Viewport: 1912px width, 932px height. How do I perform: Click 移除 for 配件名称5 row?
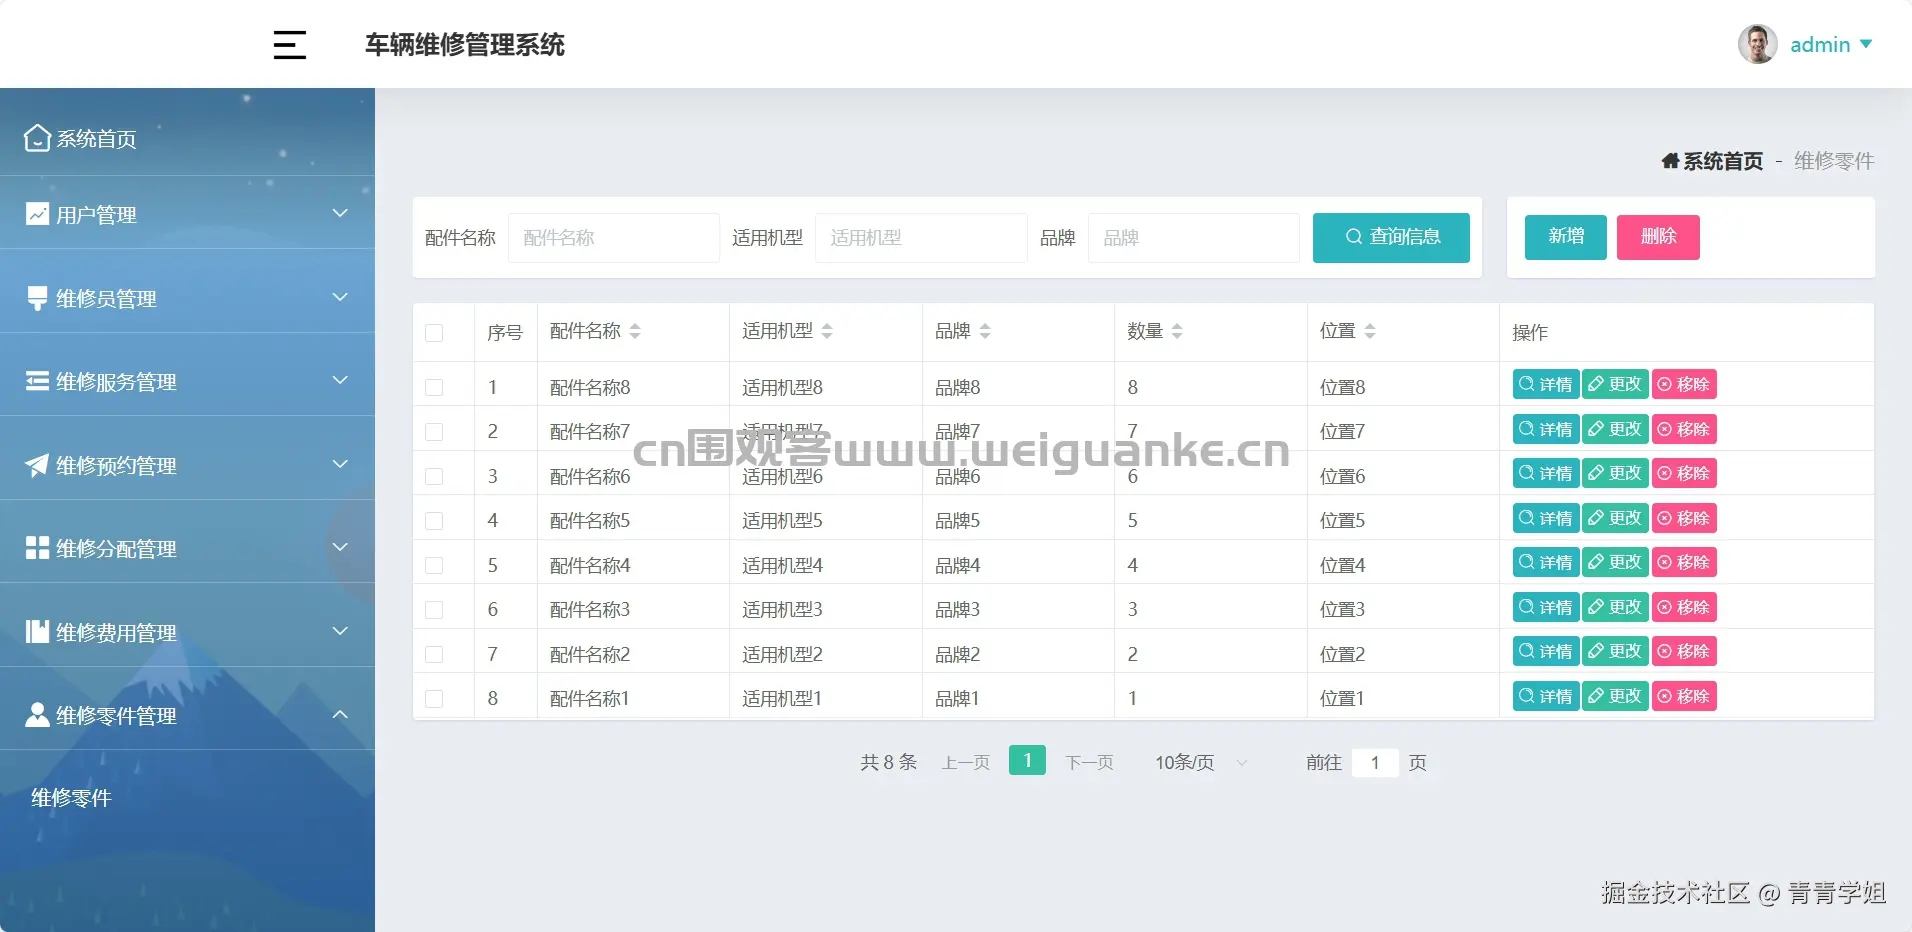(x=1684, y=518)
